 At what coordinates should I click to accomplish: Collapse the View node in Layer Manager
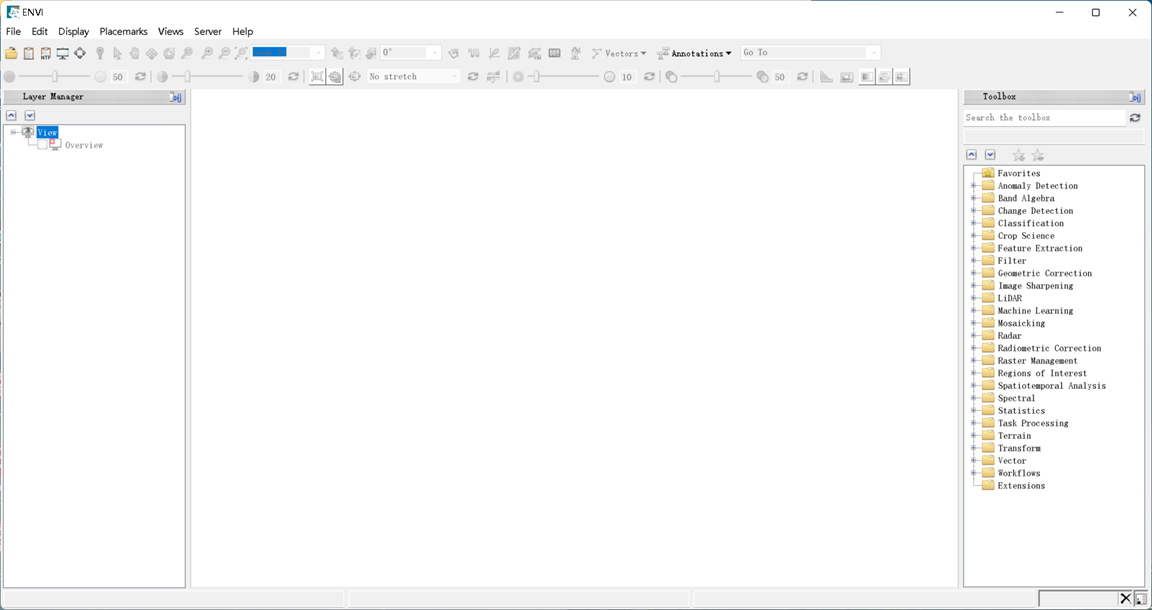(13, 132)
